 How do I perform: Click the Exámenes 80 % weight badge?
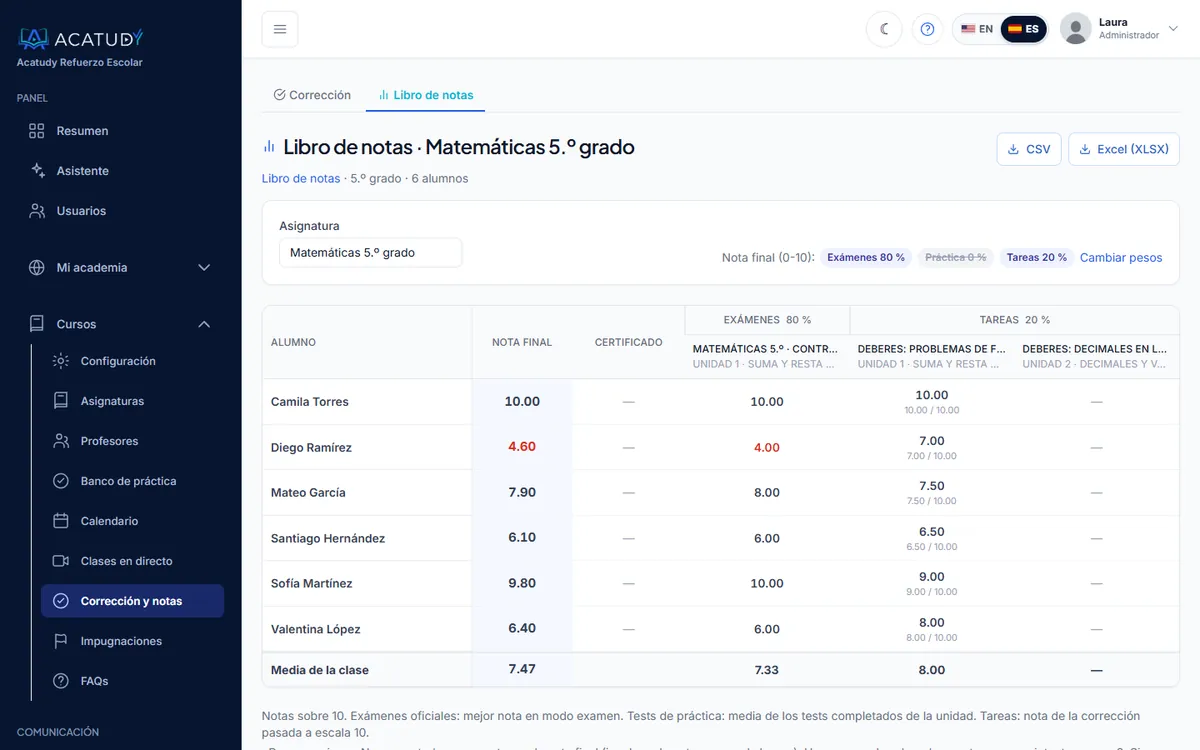(866, 257)
